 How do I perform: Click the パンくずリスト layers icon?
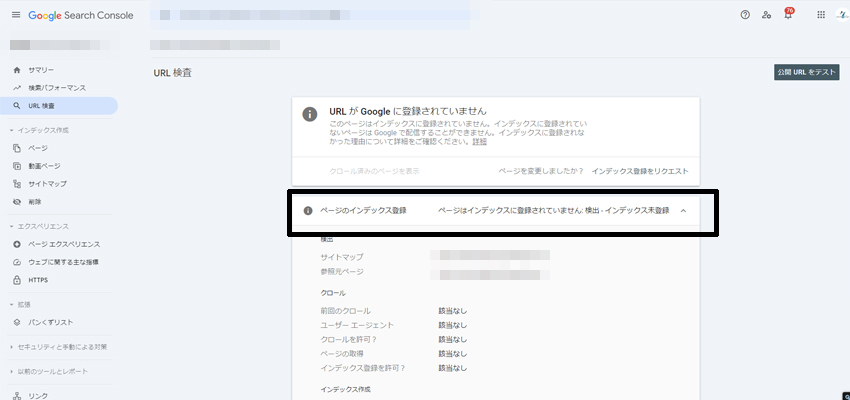click(x=17, y=322)
